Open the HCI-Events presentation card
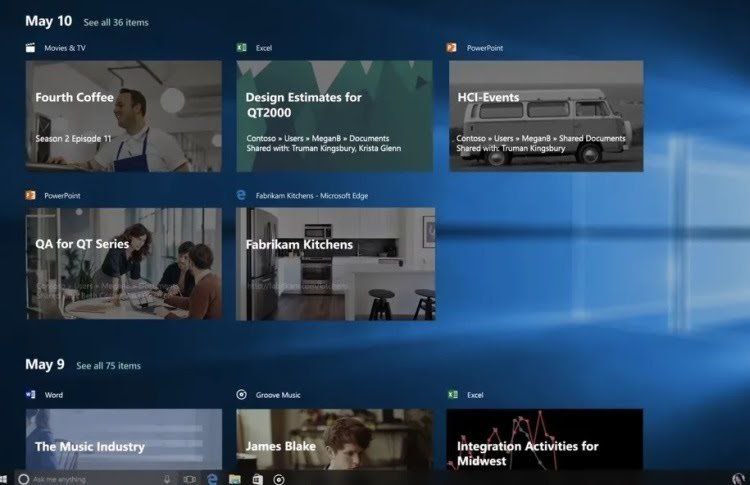 546,116
